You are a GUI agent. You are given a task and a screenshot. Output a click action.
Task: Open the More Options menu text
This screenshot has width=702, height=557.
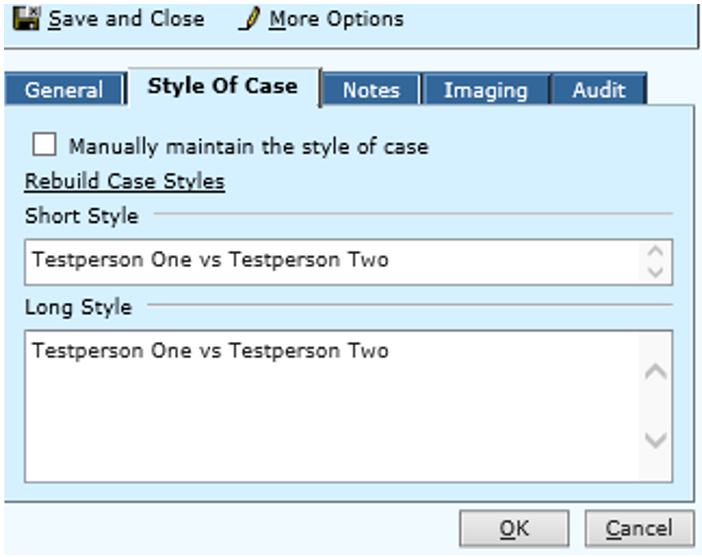(x=336, y=19)
